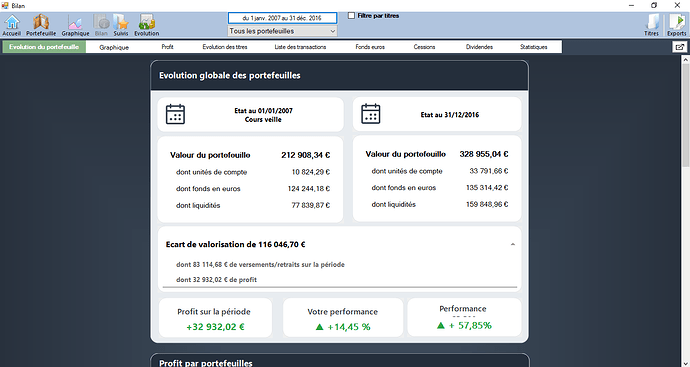Click the value 135 314,42 €
This screenshot has width=690, height=367.
coord(487,187)
